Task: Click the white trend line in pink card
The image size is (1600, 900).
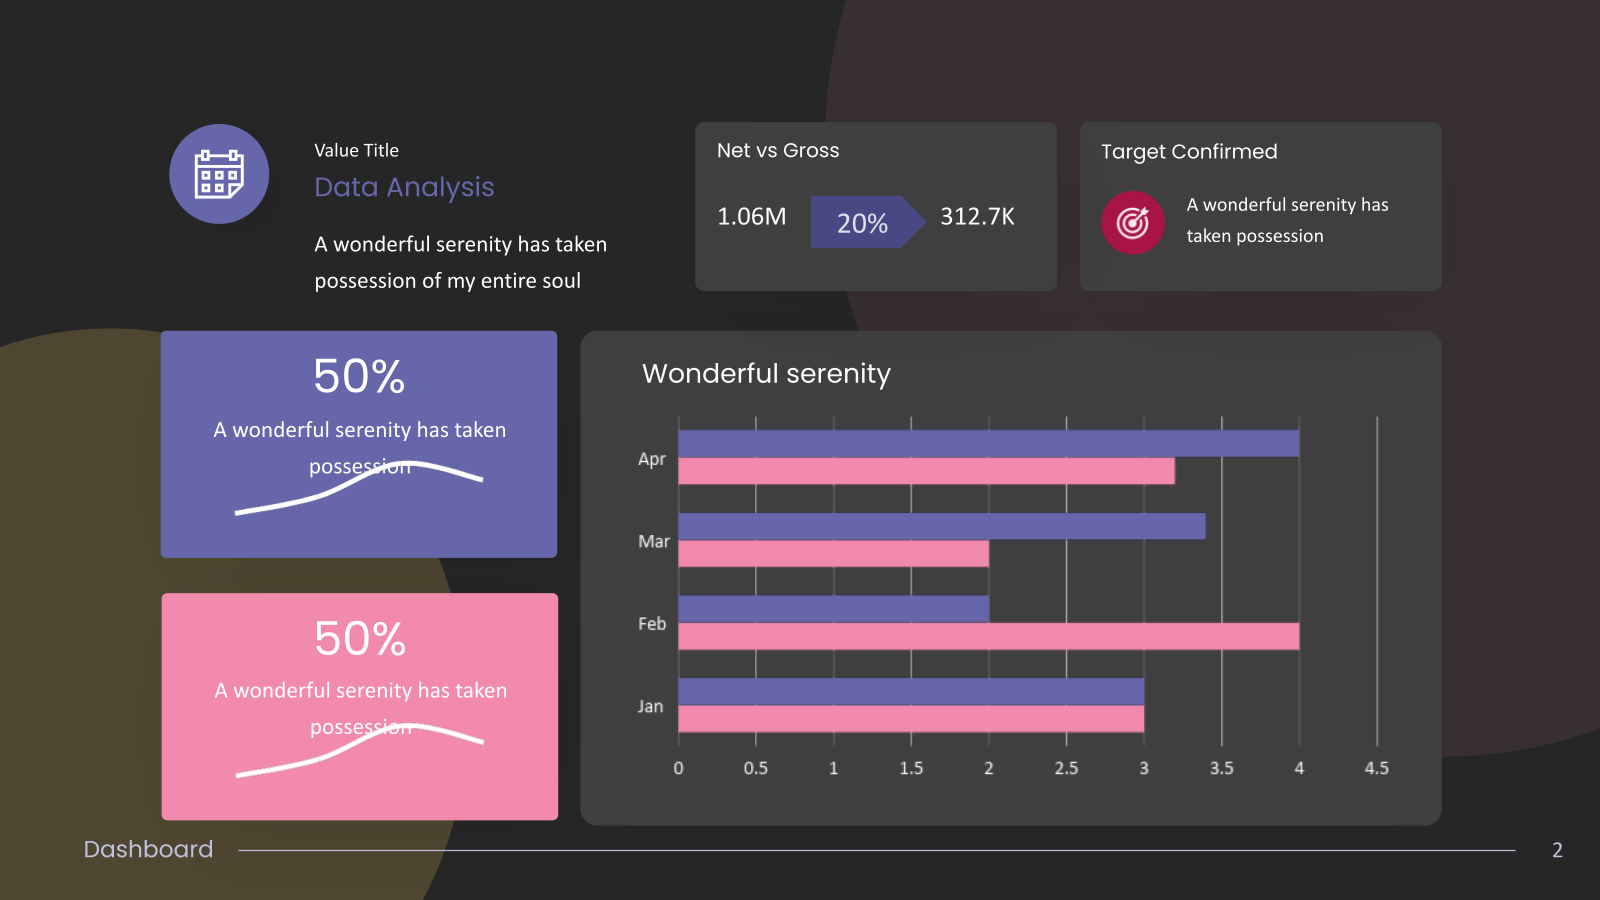Action: (359, 749)
